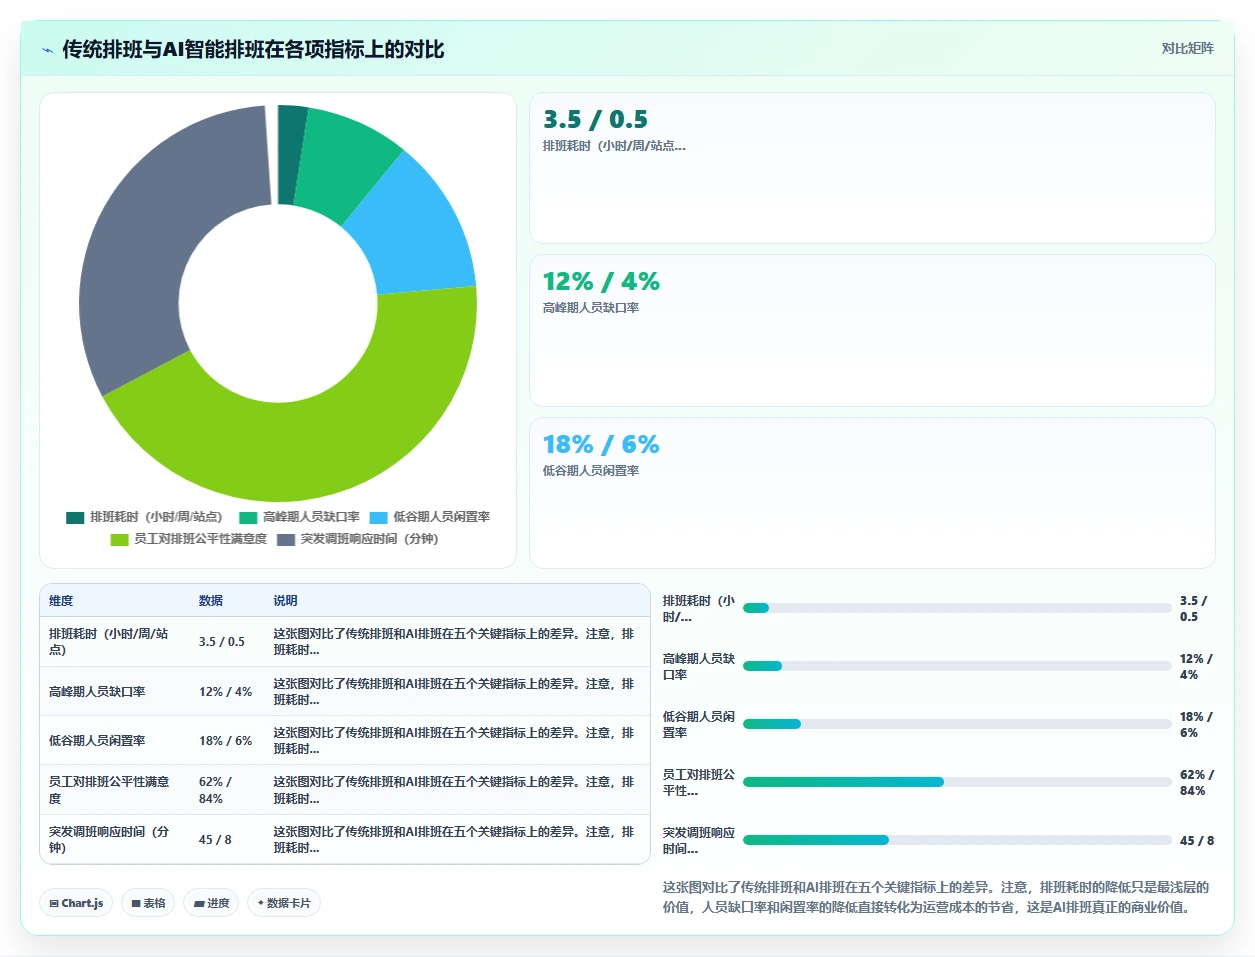The height and width of the screenshot is (957, 1255).
Task: Select the 表格 tag chip
Action: [x=148, y=903]
